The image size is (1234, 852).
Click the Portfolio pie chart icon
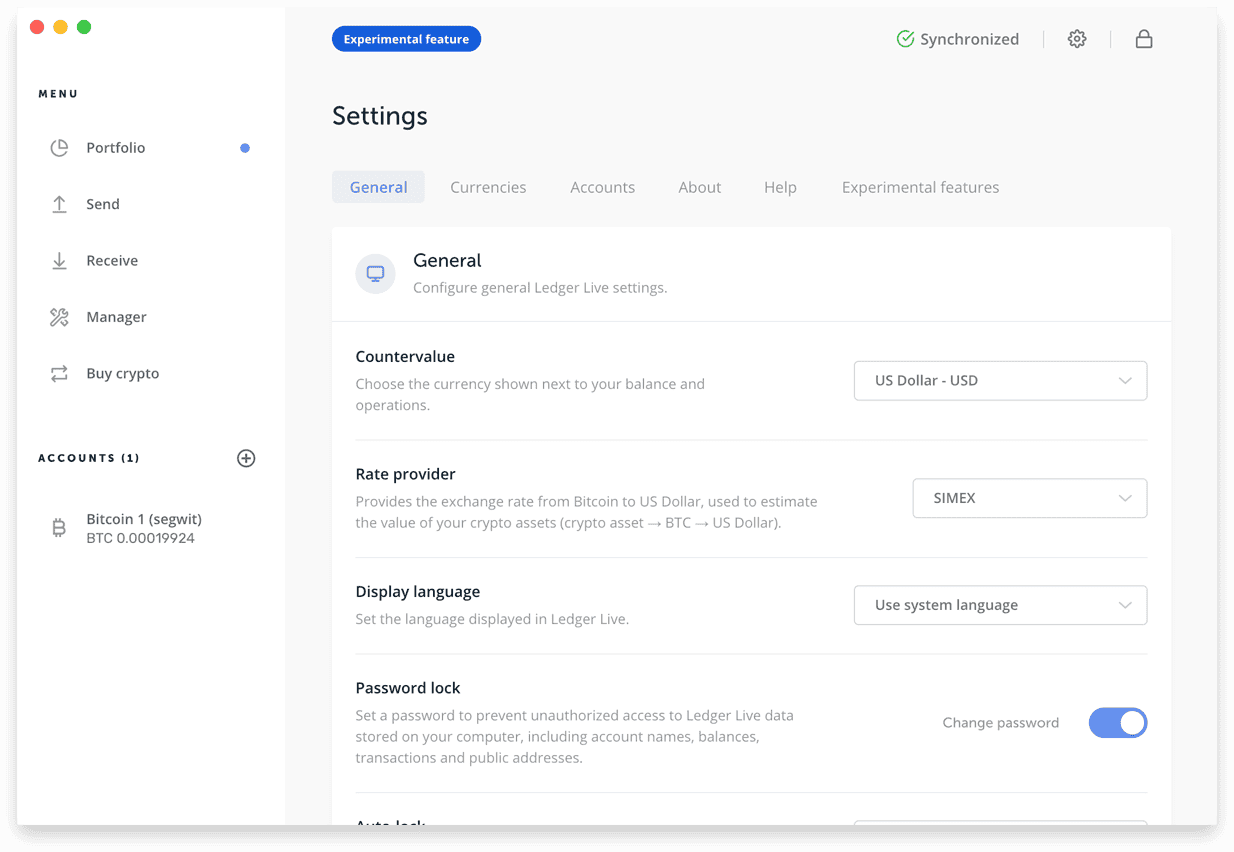coord(59,148)
